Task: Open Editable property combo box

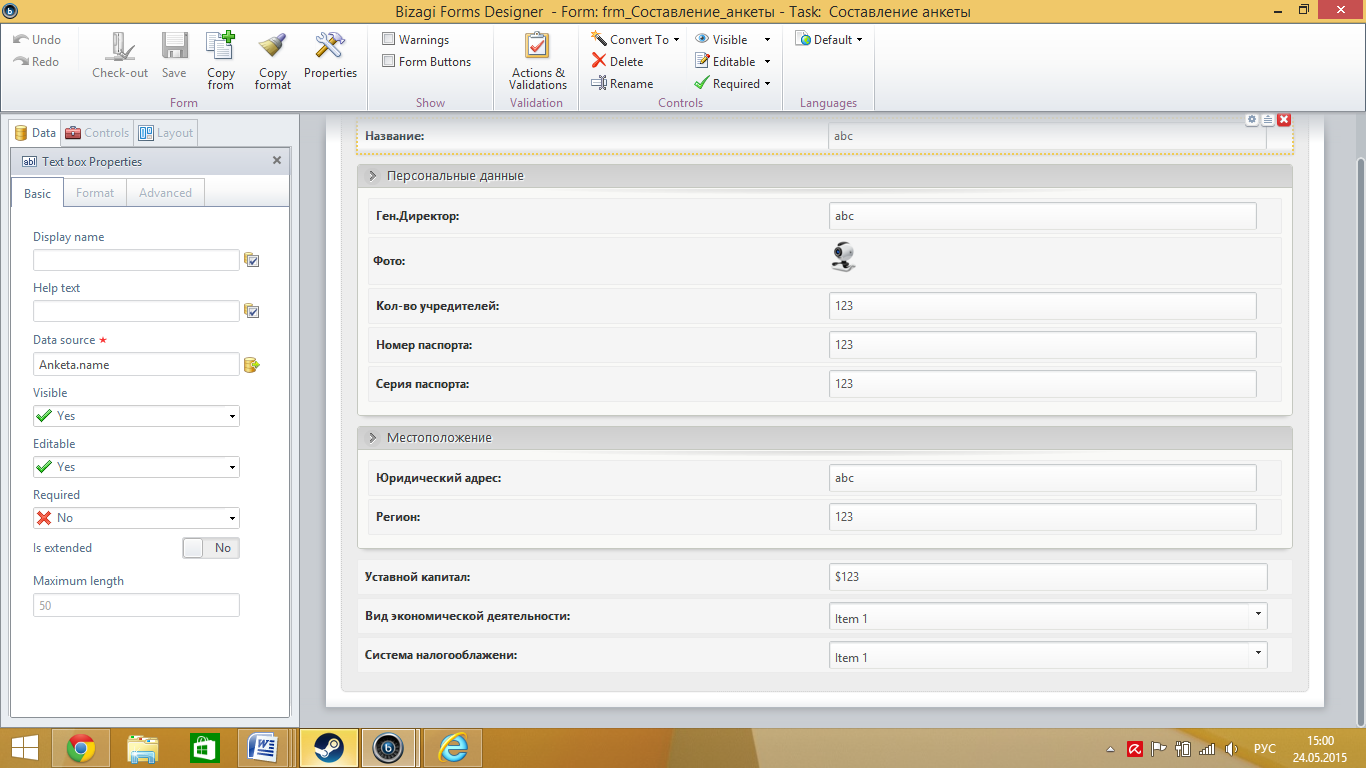Action: pyautogui.click(x=136, y=467)
